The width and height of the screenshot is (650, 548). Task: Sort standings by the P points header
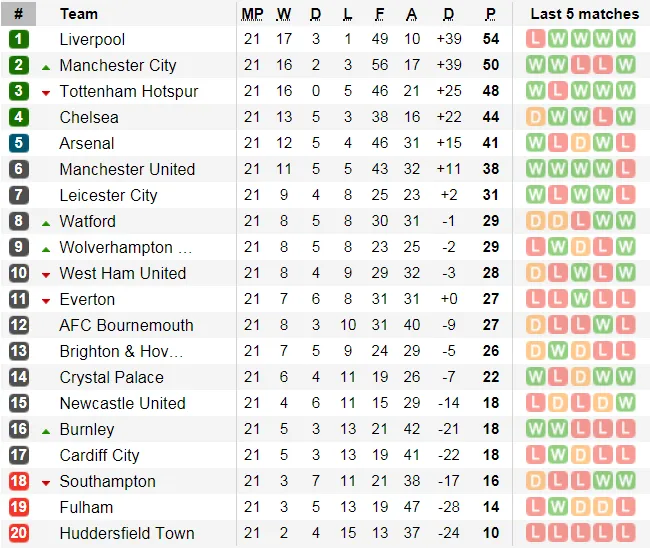click(x=490, y=14)
